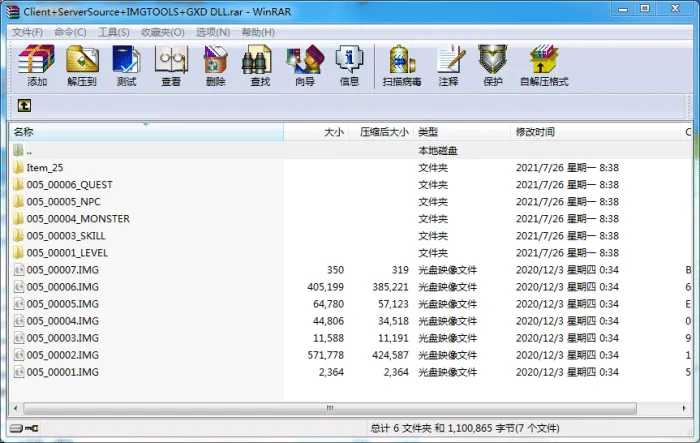The width and height of the screenshot is (700, 443).
Task: Click the 扫描病毒 (Virus scan) icon
Action: [x=402, y=65]
